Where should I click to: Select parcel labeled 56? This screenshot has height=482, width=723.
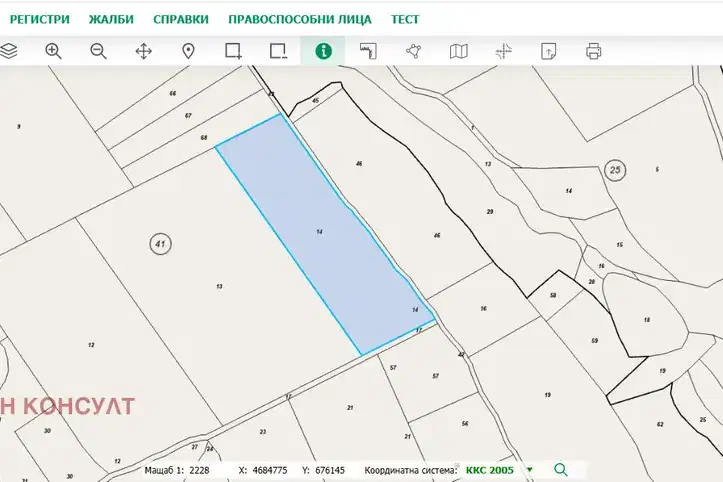tap(465, 423)
